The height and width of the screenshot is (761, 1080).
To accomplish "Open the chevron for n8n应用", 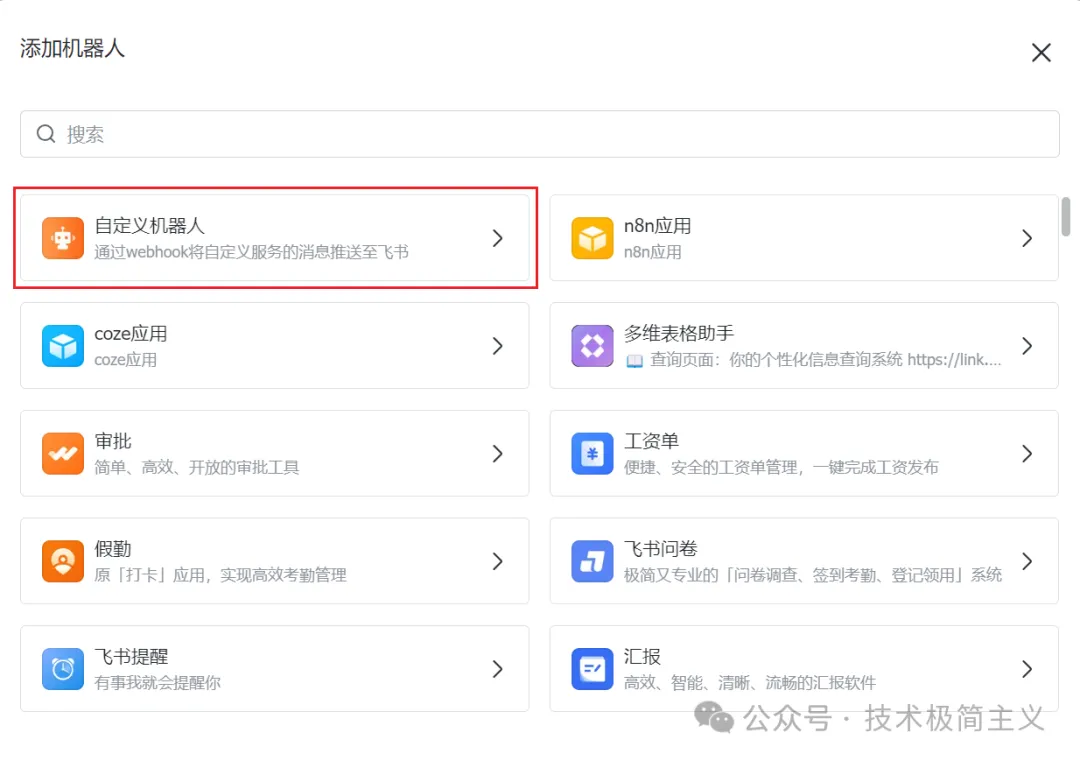I will (1027, 238).
